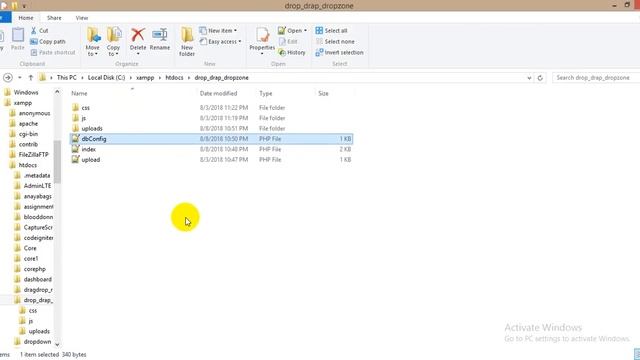640x360 pixels.
Task: Switch to the Home ribbon tab
Action: [x=26, y=18]
